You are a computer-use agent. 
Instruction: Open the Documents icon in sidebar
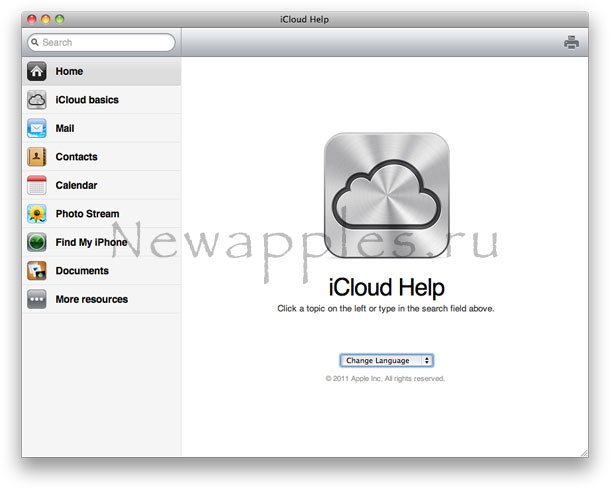click(37, 271)
